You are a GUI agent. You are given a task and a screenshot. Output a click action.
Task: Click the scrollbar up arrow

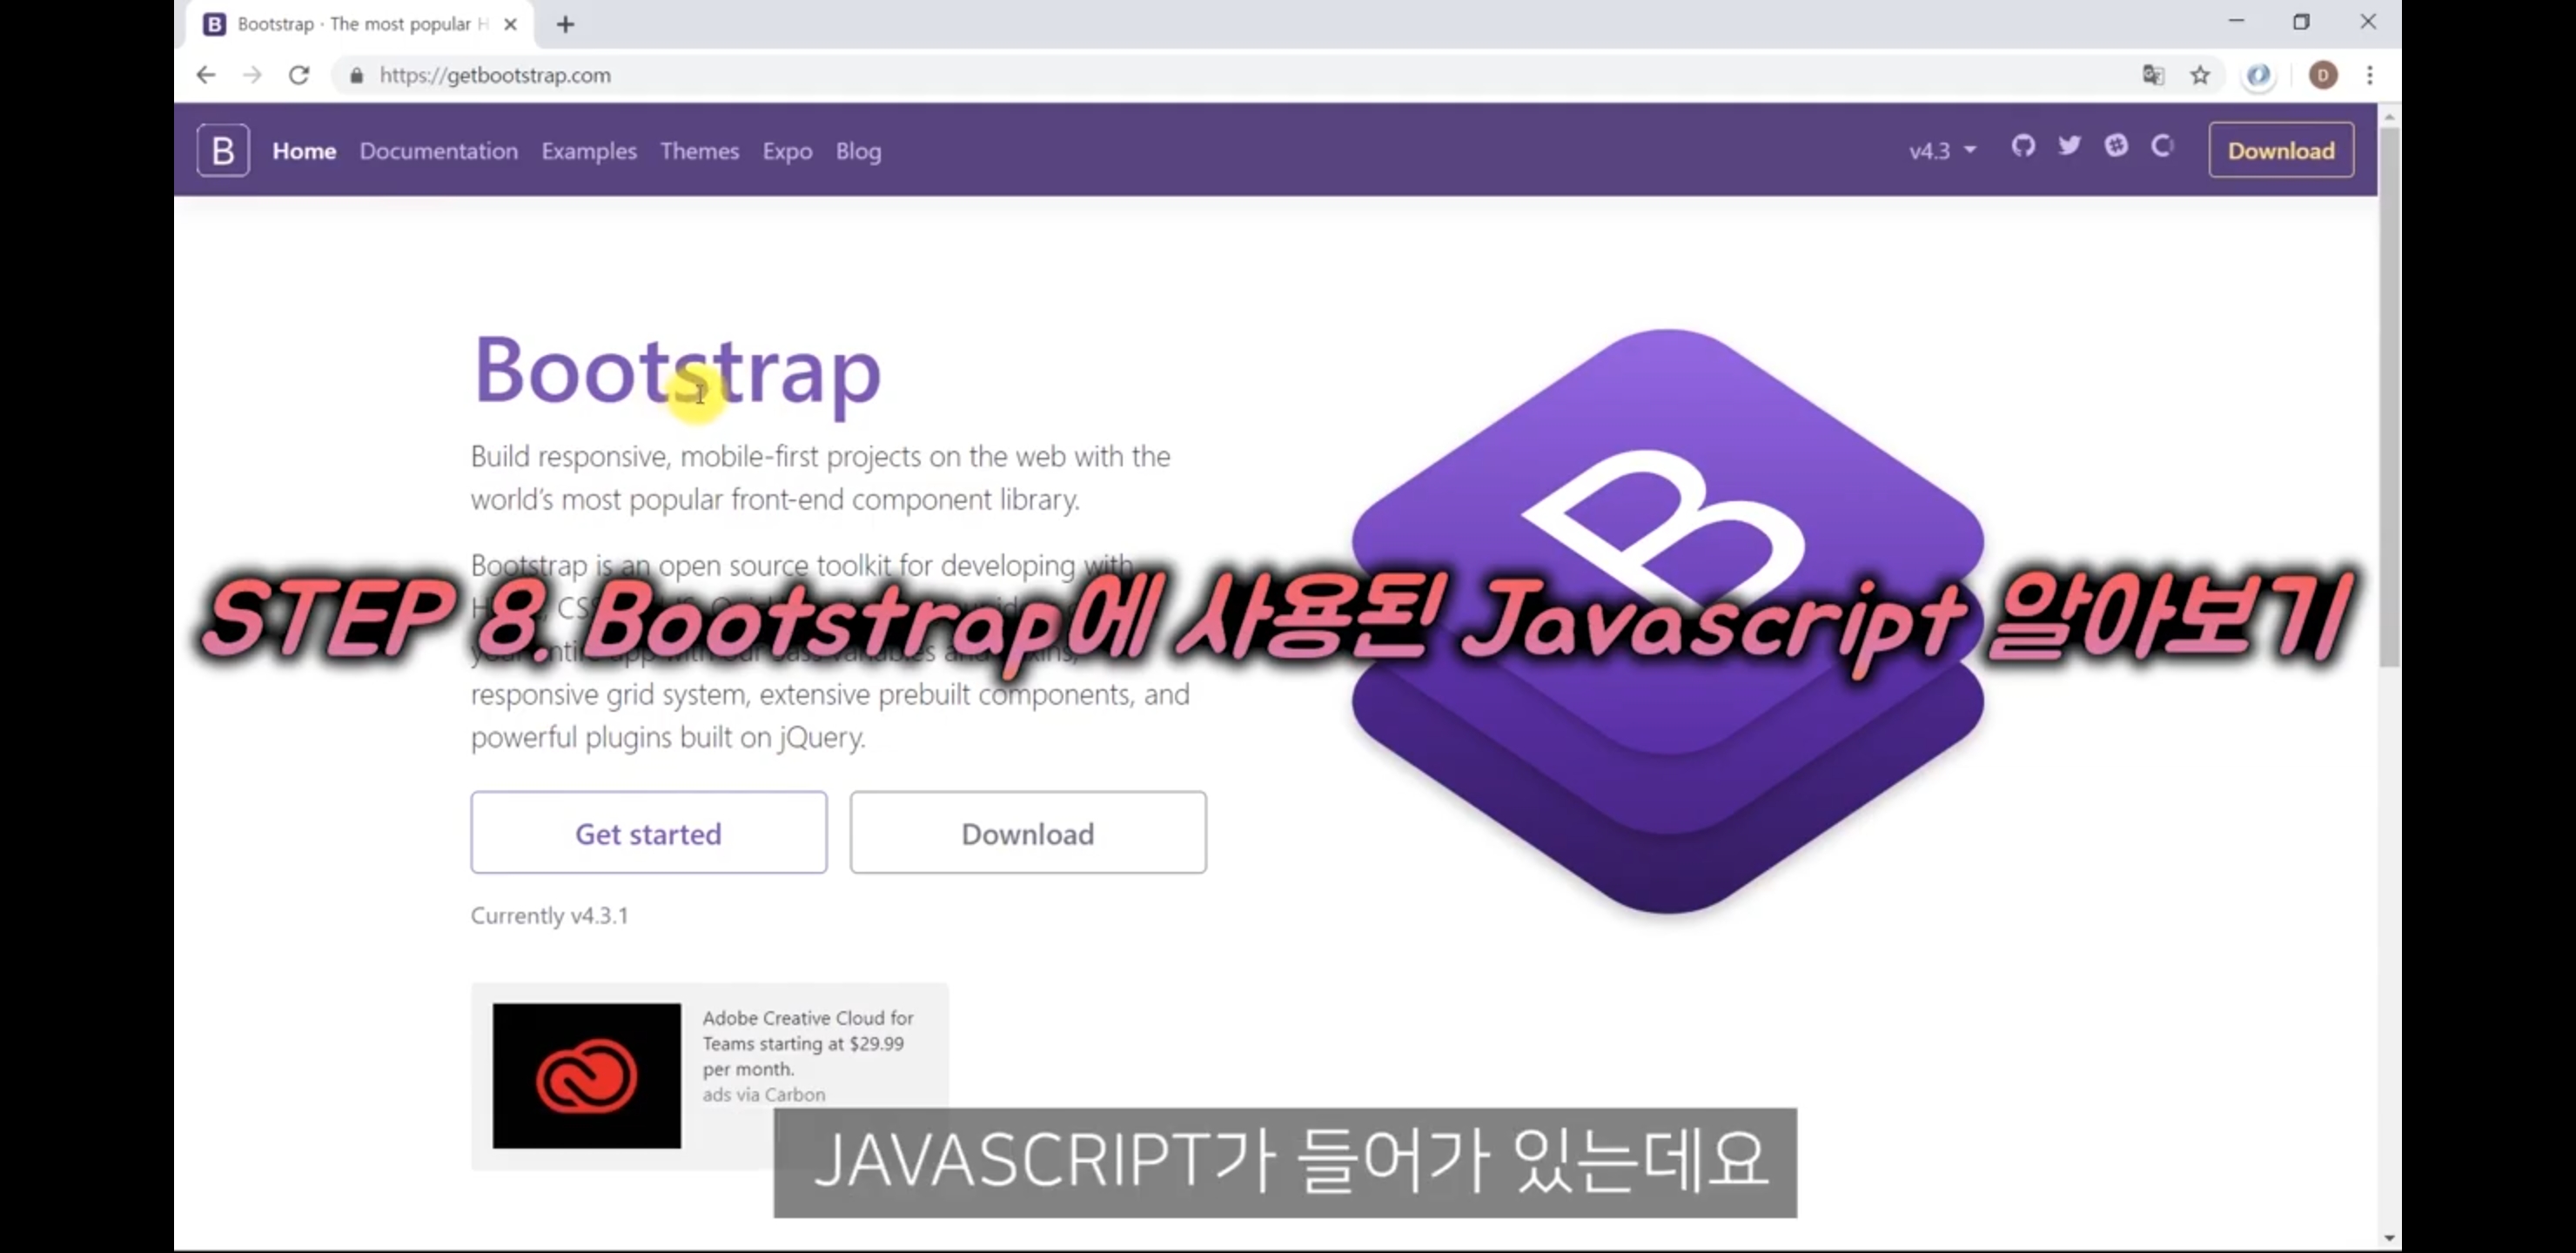[2389, 117]
